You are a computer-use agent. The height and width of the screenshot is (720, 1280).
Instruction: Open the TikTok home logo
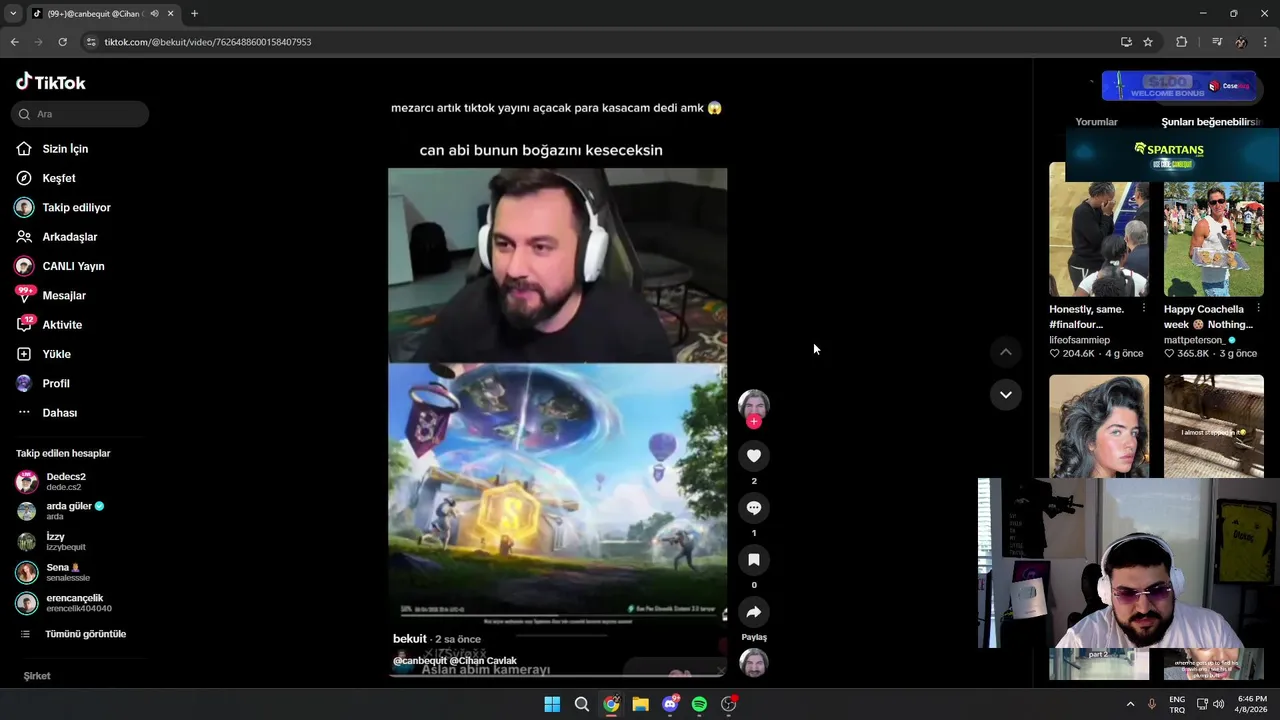click(x=51, y=82)
